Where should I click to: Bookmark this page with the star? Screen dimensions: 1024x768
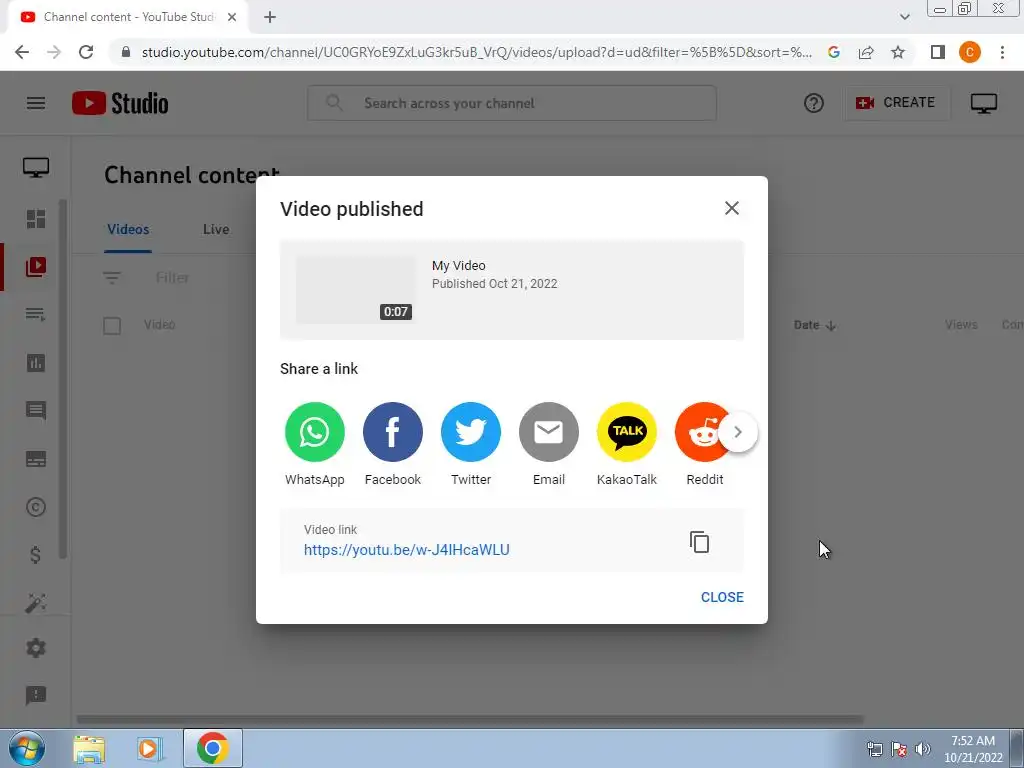click(898, 52)
